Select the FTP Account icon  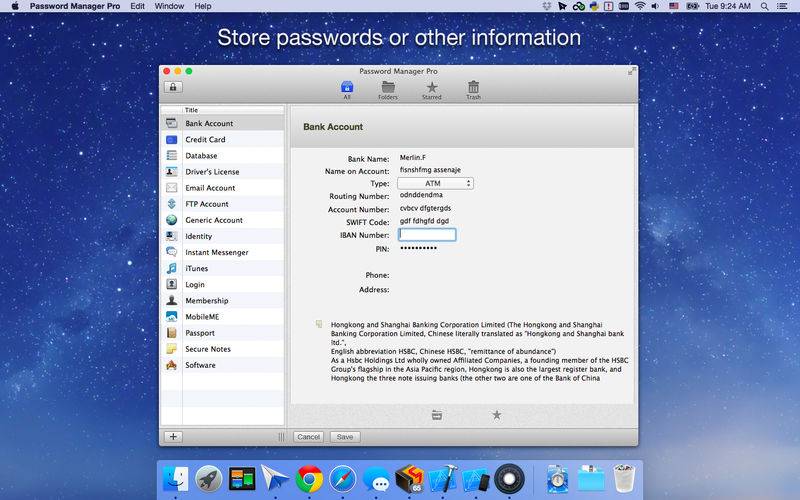pyautogui.click(x=171, y=204)
